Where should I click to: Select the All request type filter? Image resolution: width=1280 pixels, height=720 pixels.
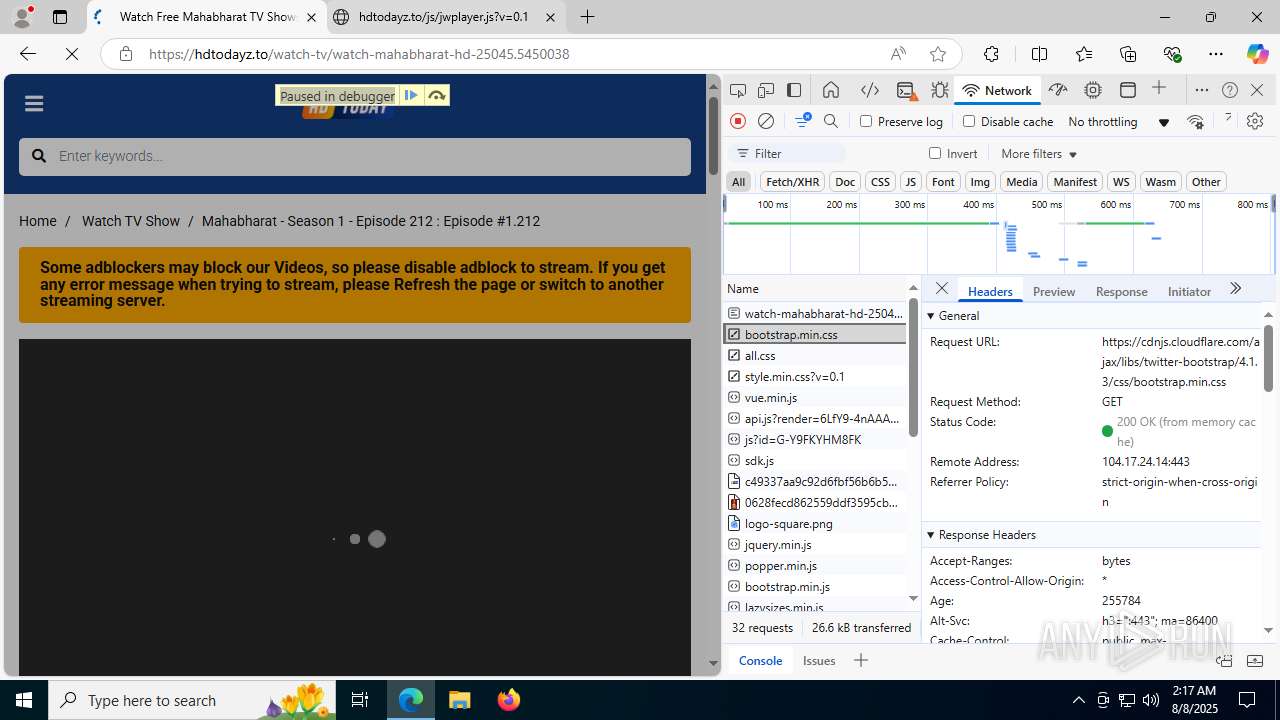click(738, 182)
